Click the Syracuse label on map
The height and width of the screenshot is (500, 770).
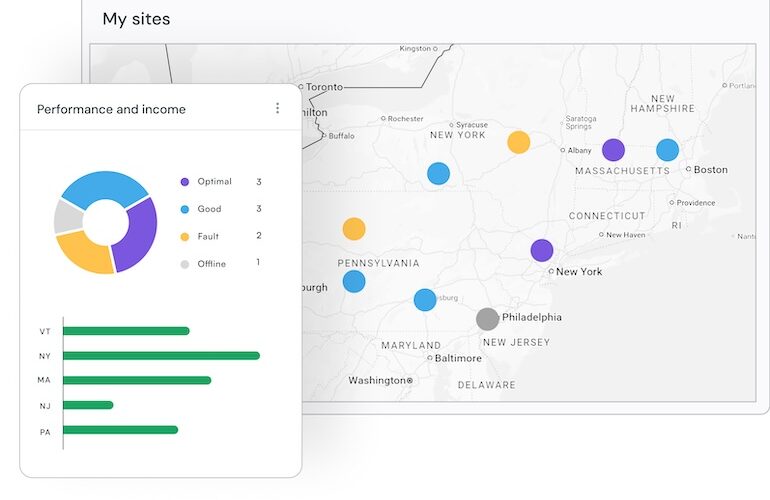472,125
